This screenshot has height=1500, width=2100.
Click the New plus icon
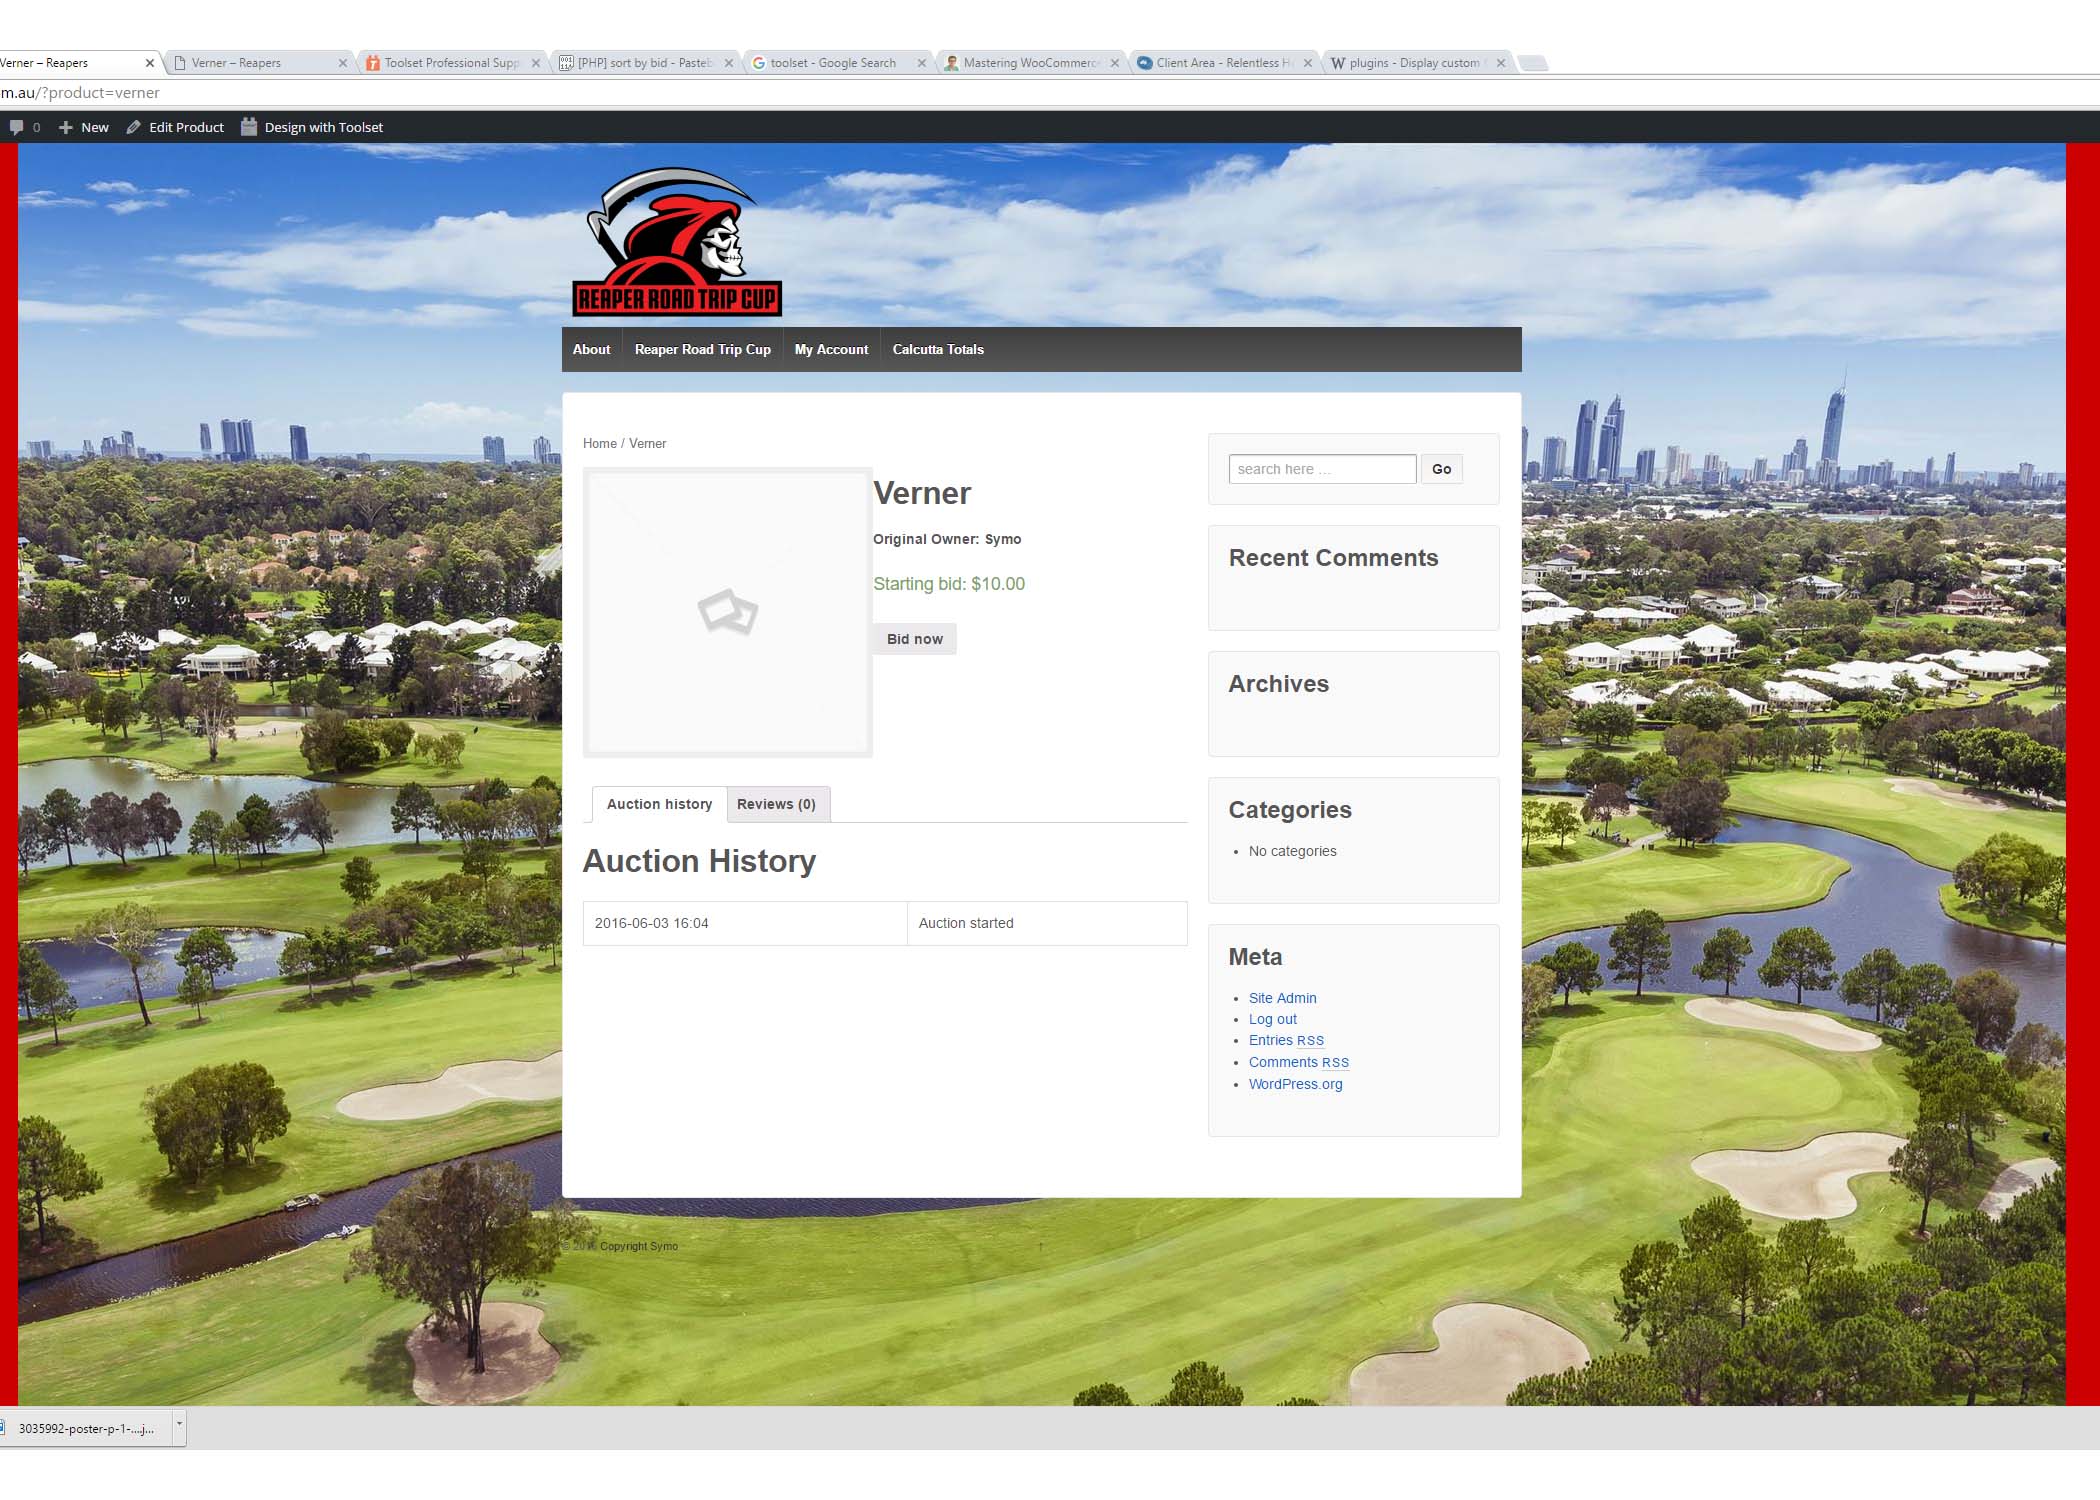[66, 127]
